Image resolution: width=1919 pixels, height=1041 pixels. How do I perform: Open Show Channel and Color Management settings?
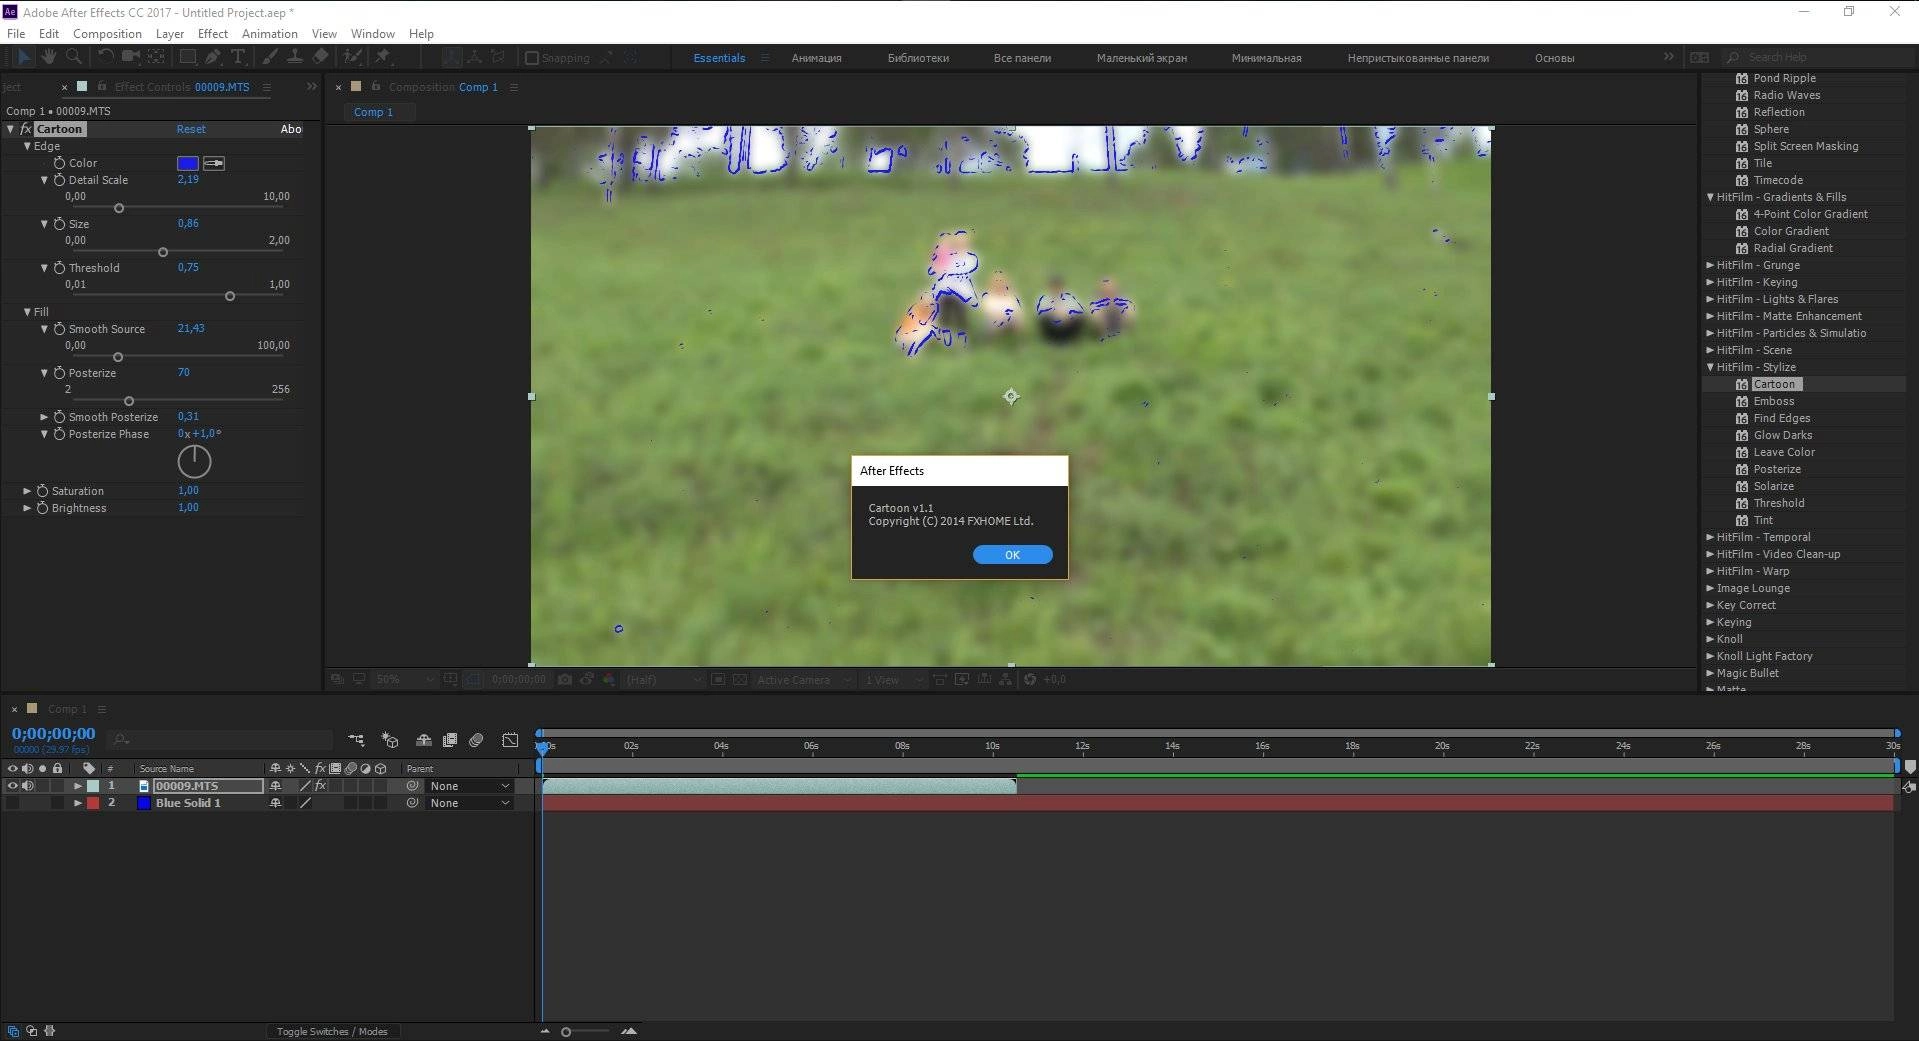pos(609,680)
